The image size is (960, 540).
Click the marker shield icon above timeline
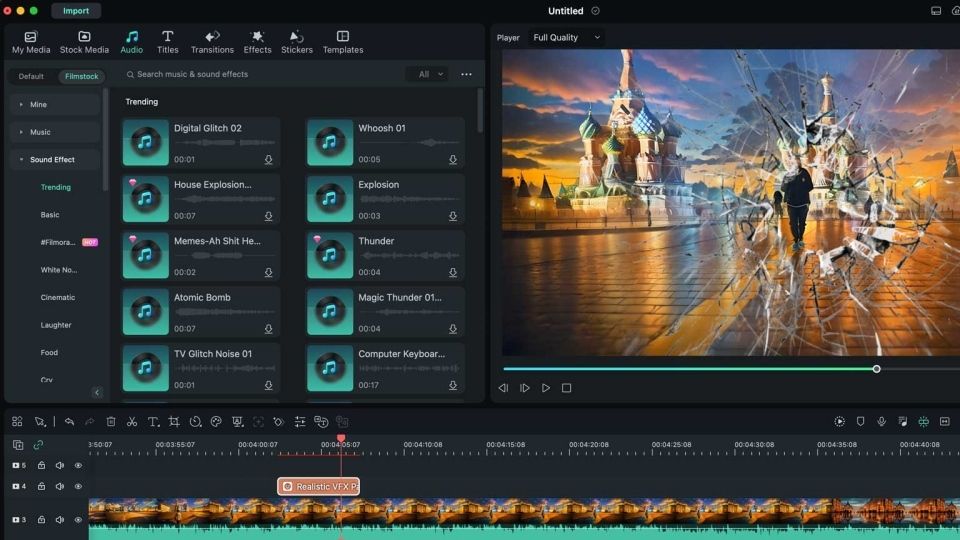pos(860,422)
